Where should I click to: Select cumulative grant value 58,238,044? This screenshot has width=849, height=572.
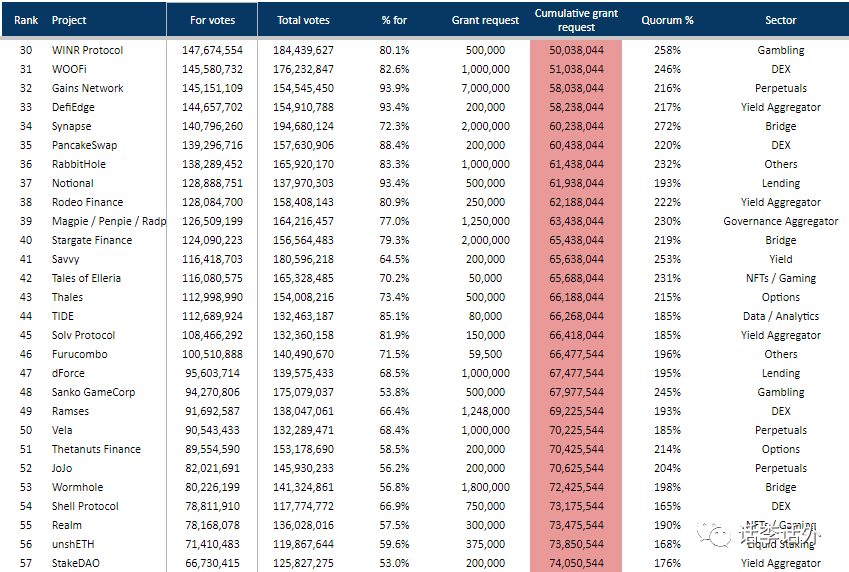[576, 107]
